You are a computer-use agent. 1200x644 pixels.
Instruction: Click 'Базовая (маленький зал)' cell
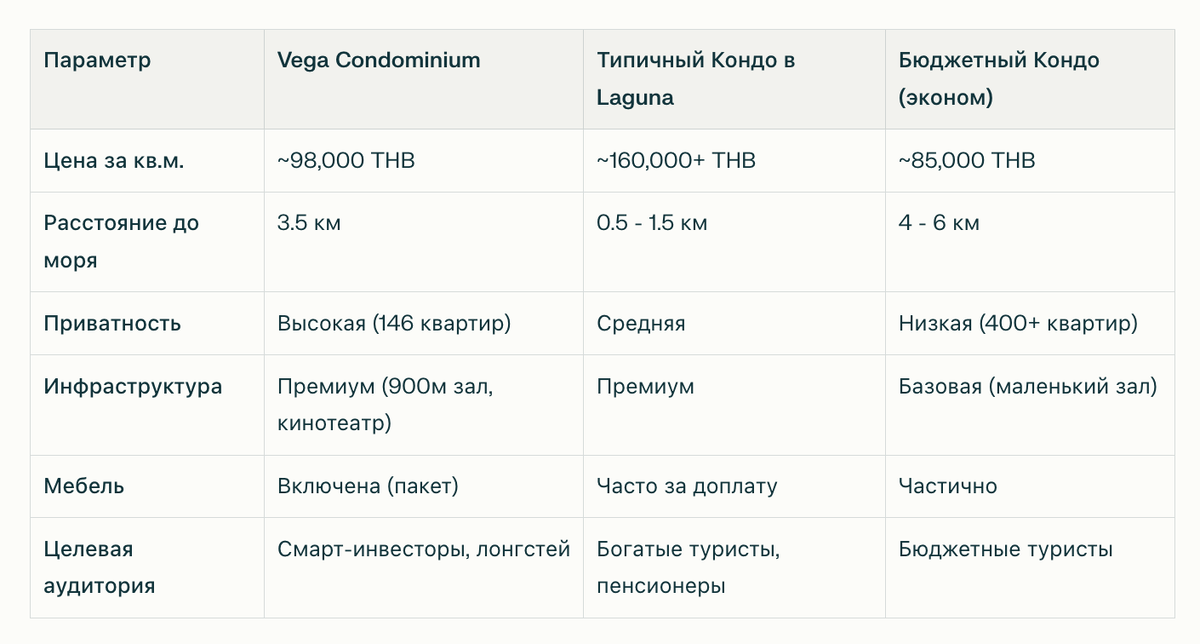click(1028, 386)
